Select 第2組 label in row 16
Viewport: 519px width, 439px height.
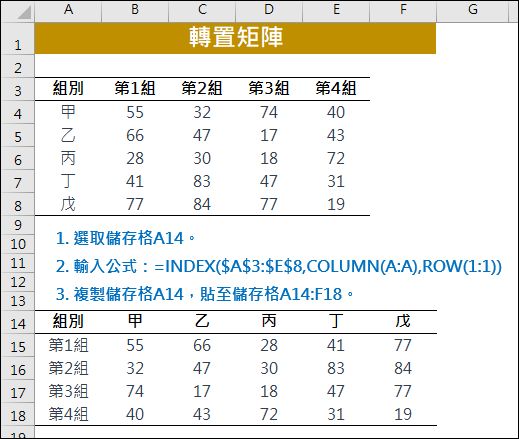(x=68, y=368)
